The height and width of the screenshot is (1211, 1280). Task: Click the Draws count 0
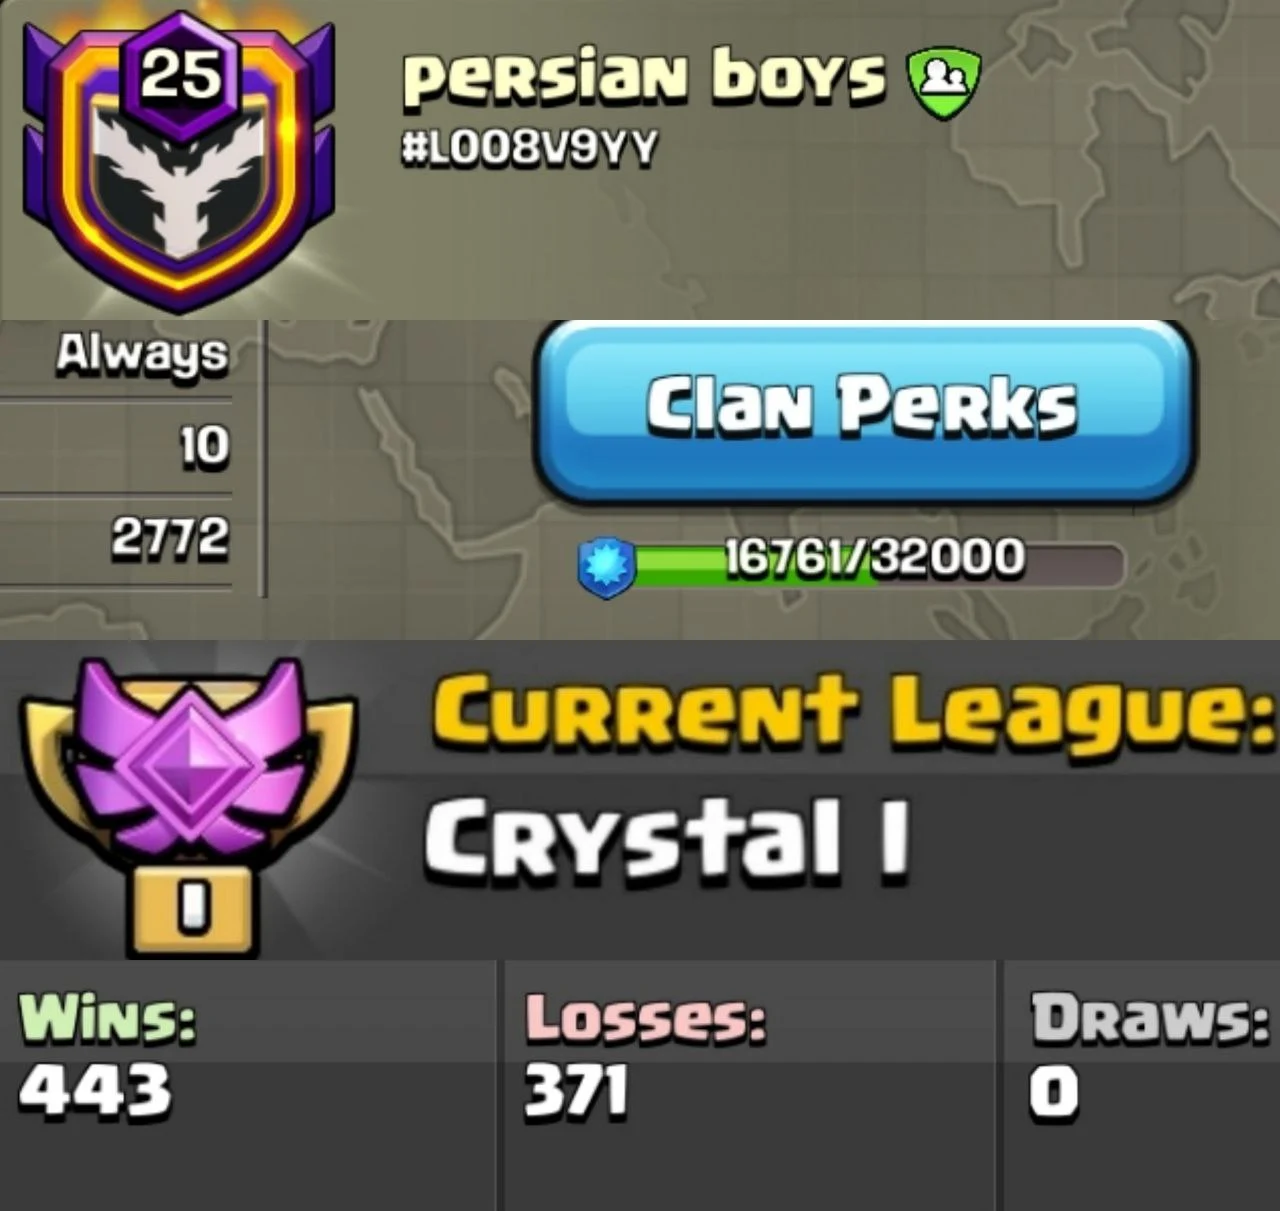[x=1055, y=1090]
